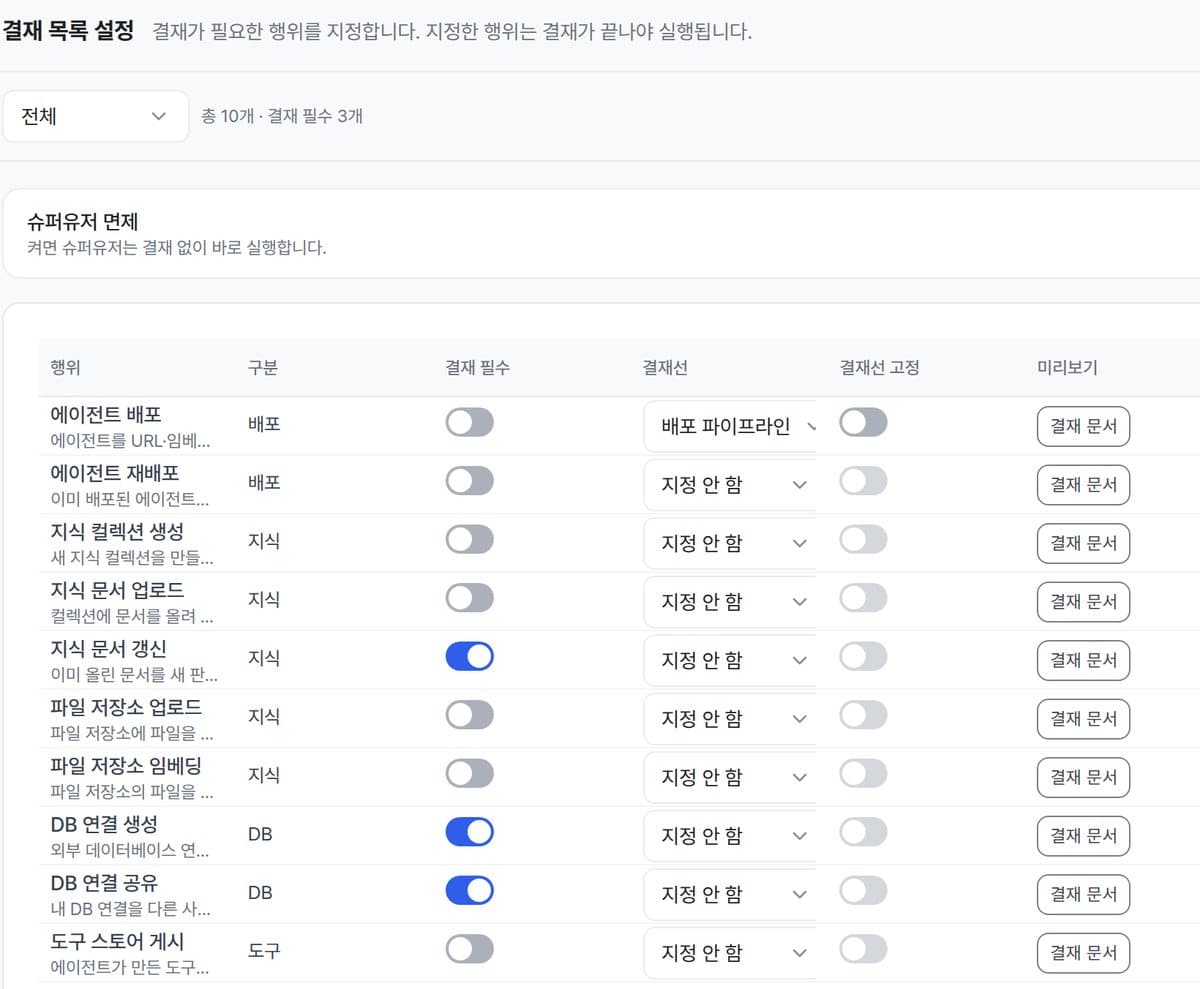Toggle 결재 필수 for 에이전트 재배포

tap(469, 481)
